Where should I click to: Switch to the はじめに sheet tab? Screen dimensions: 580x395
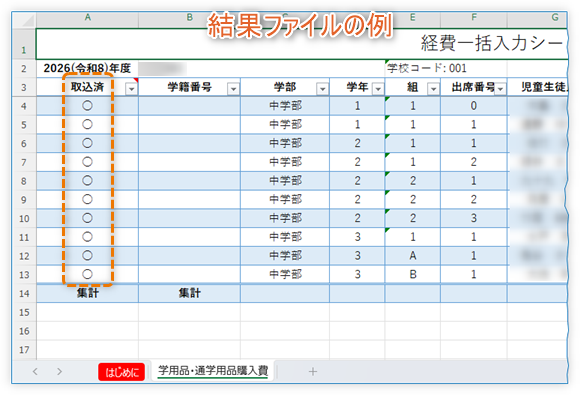[x=122, y=372]
